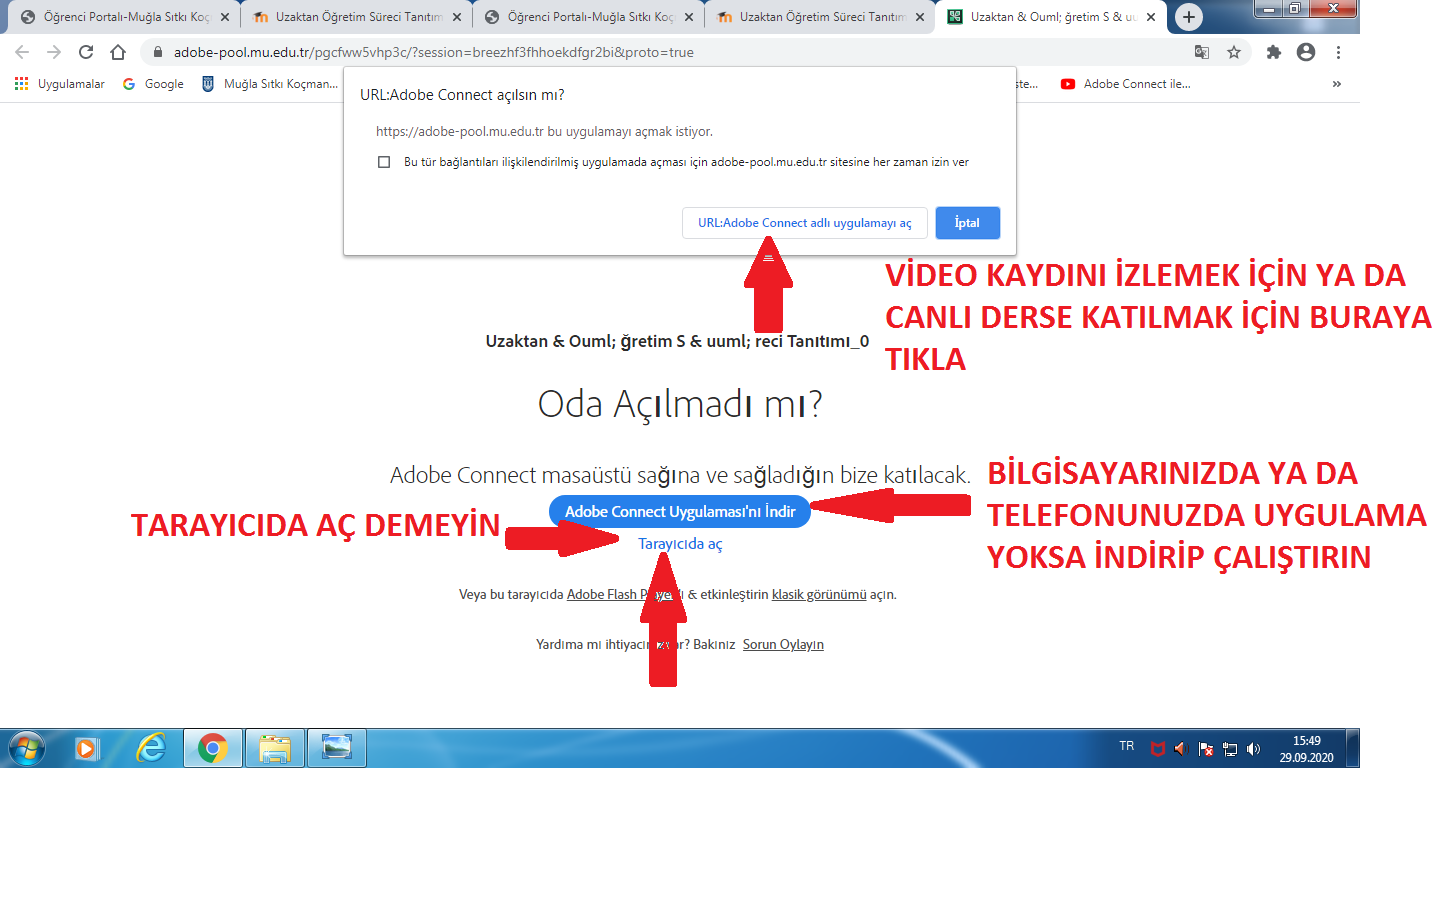The height and width of the screenshot is (916, 1436).
Task: Open the Chrome three-dot menu
Action: pyautogui.click(x=1338, y=52)
